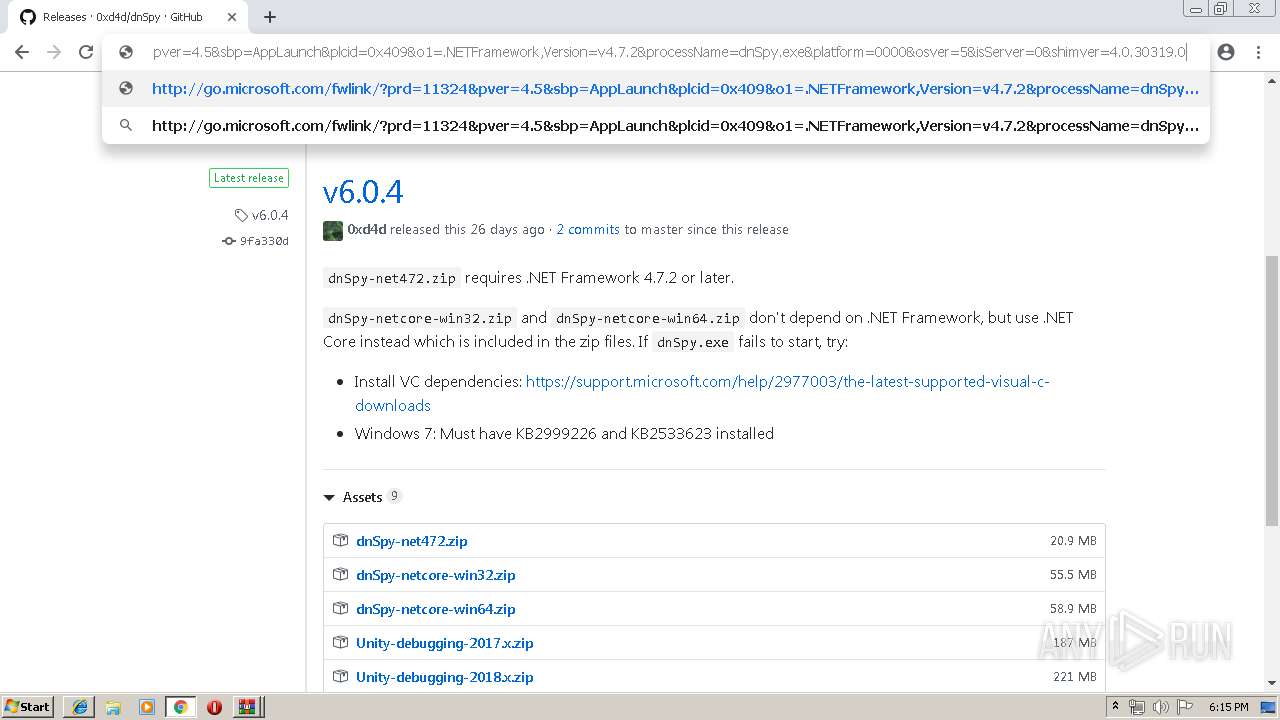Click the globe icon in the address bar
The image size is (1280, 720).
coord(126,52)
